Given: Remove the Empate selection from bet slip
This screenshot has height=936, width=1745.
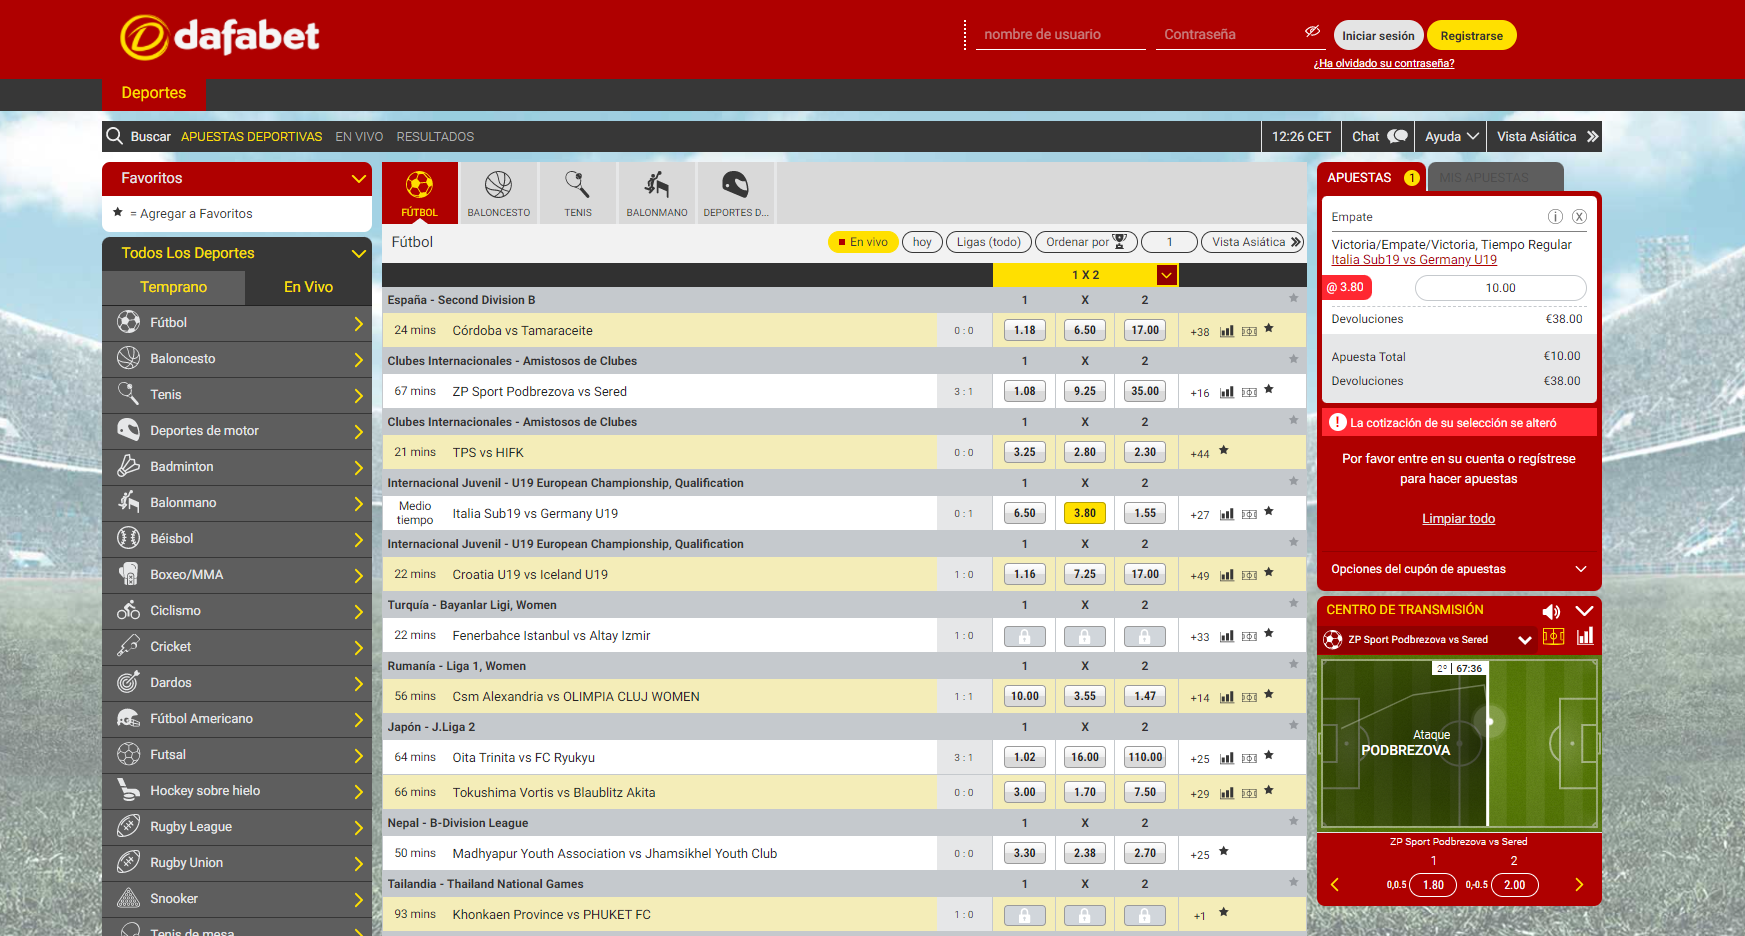Looking at the screenshot, I should 1579,217.
